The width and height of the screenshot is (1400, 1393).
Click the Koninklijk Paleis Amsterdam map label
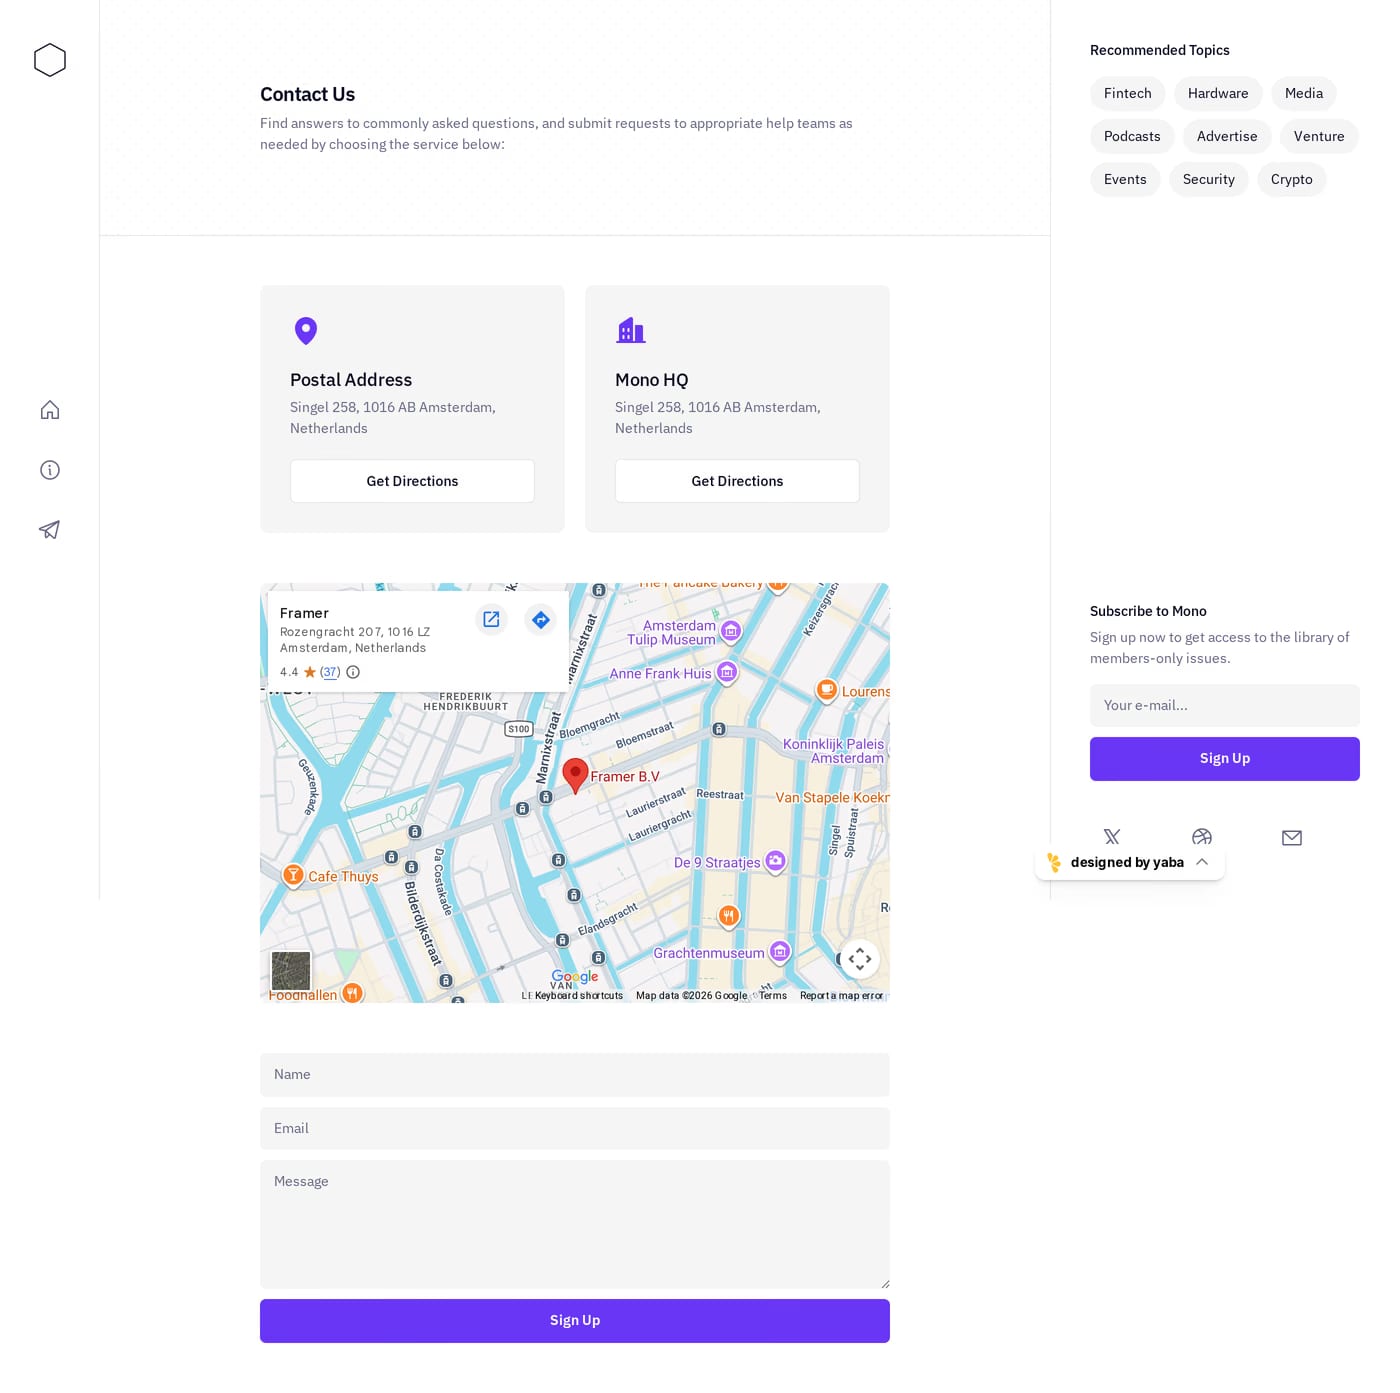tap(834, 751)
